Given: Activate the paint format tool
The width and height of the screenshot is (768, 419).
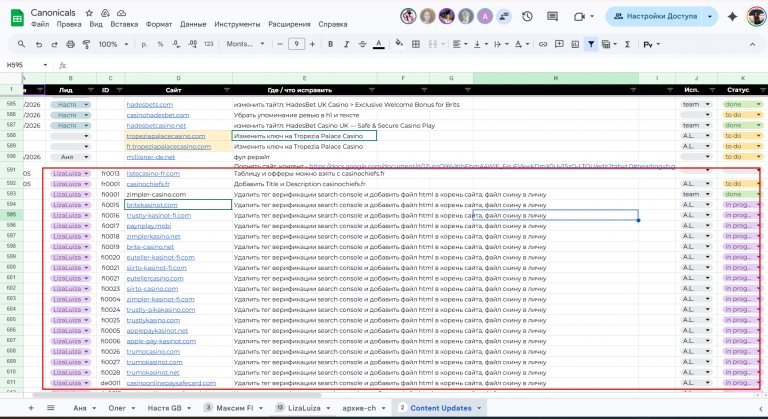Looking at the screenshot, I should [86, 44].
